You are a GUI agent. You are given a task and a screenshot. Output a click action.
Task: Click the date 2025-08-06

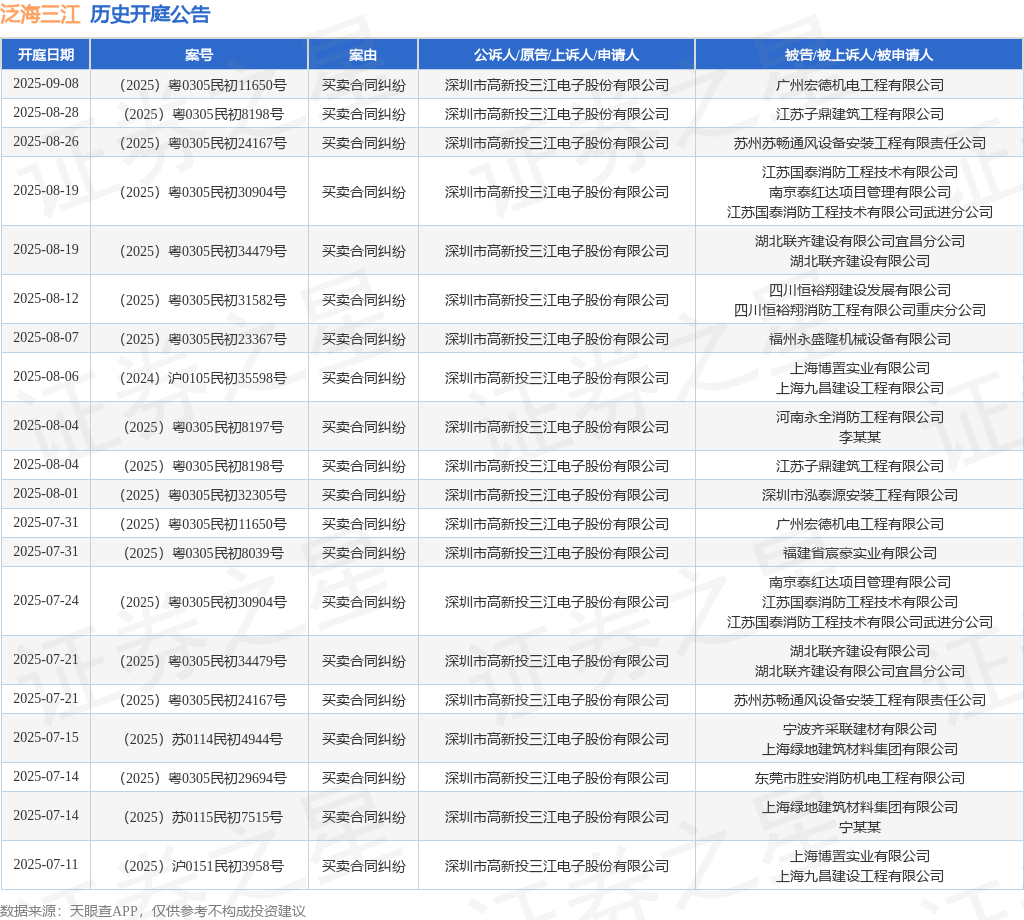pos(46,377)
